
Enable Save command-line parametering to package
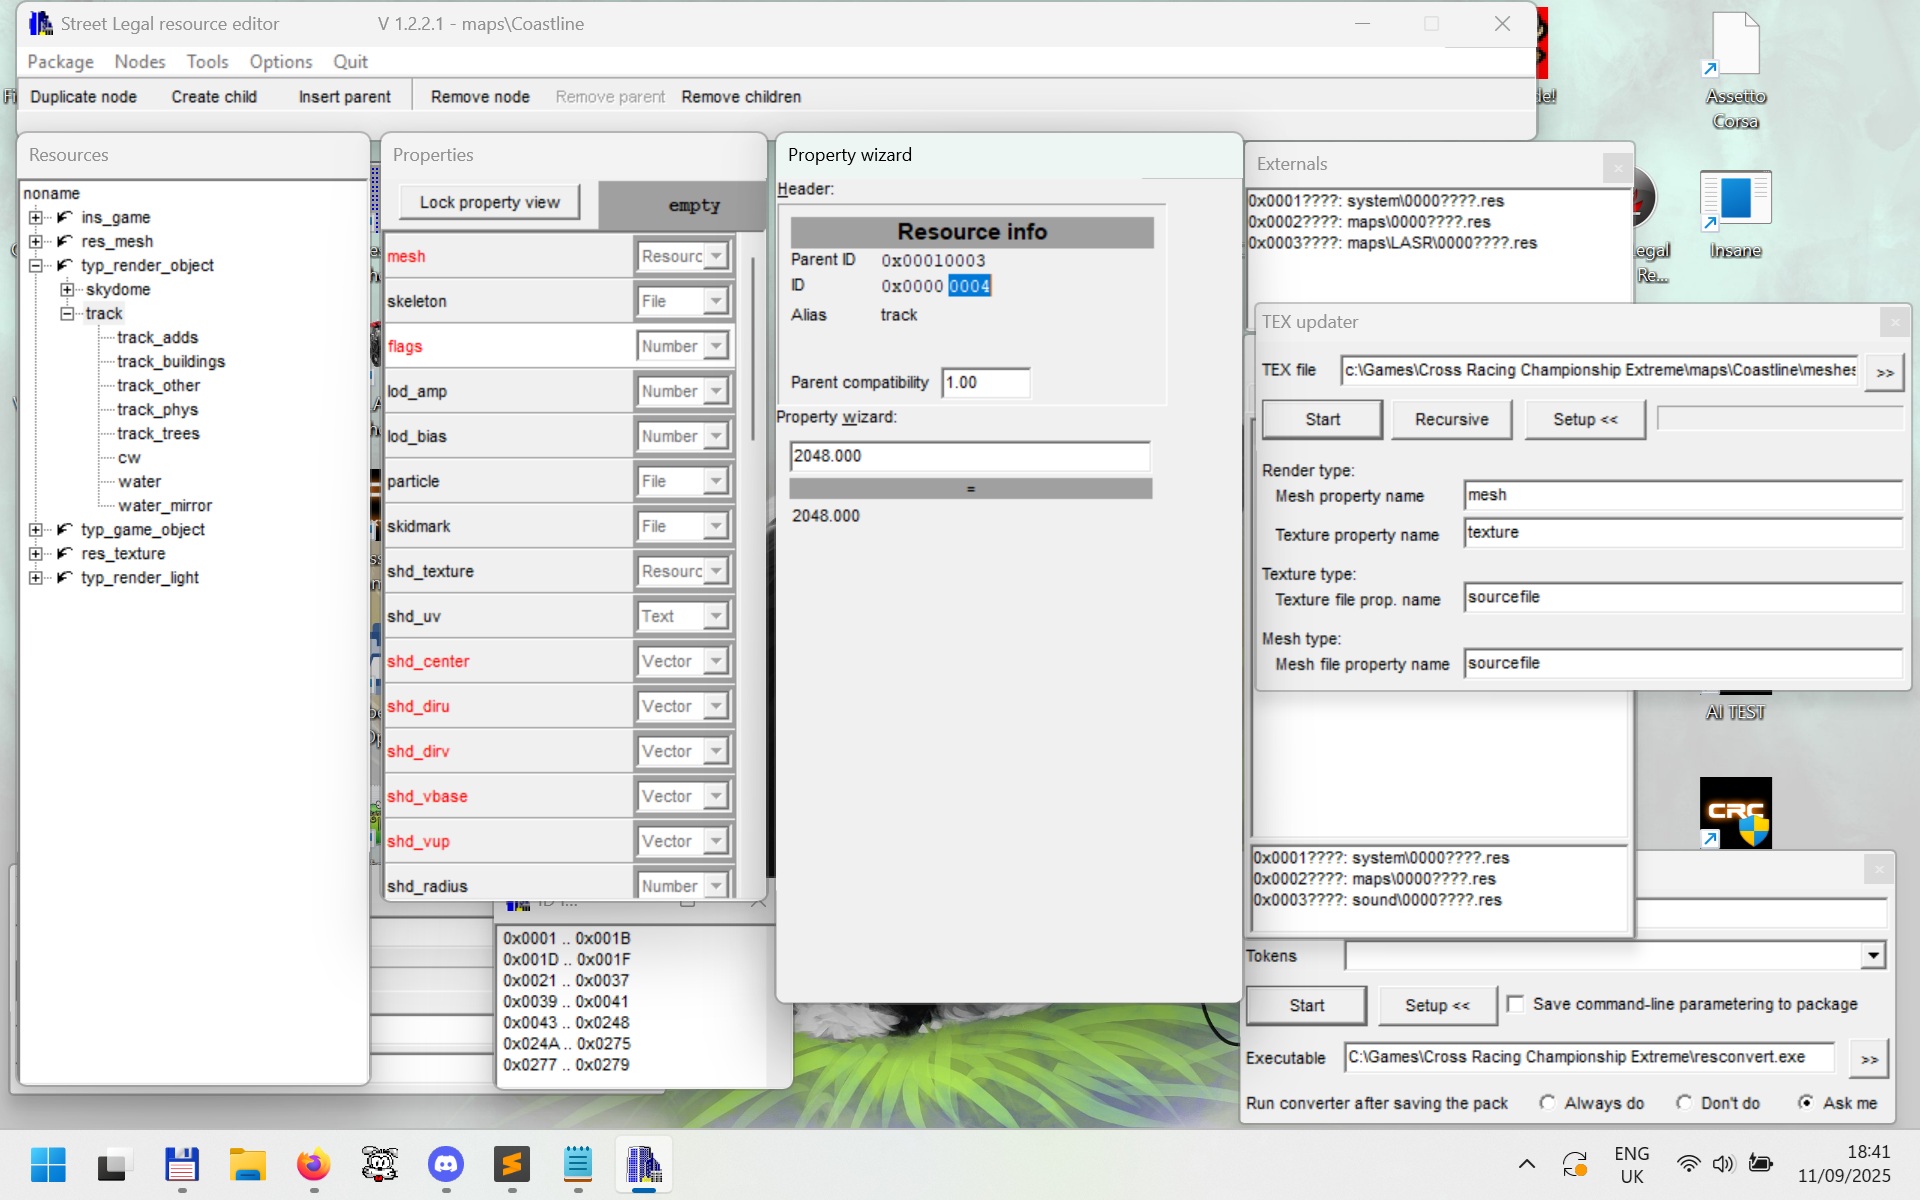[x=1516, y=1004]
